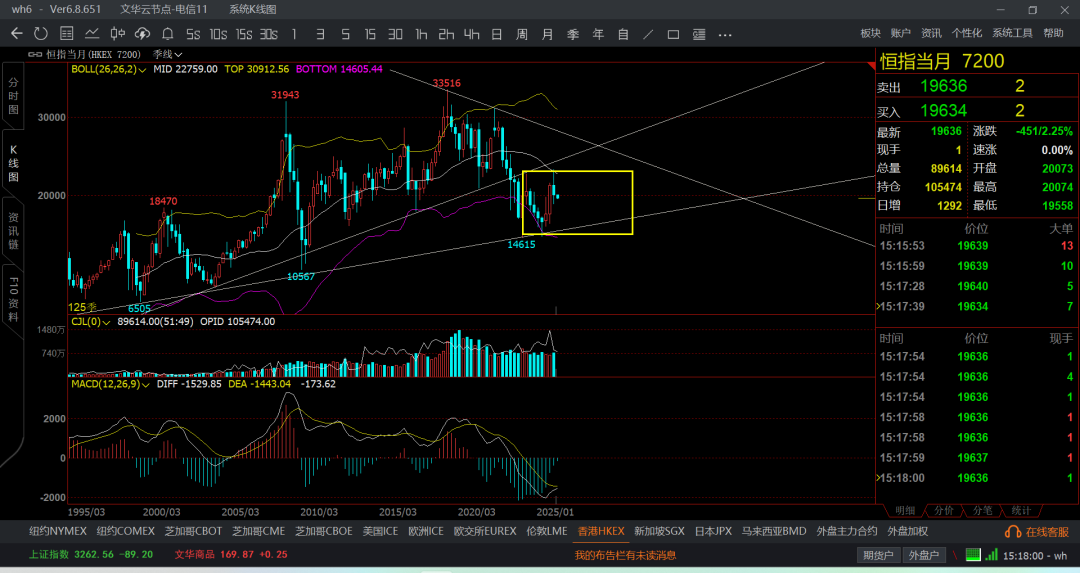Open the 帮助 menu

1053,33
